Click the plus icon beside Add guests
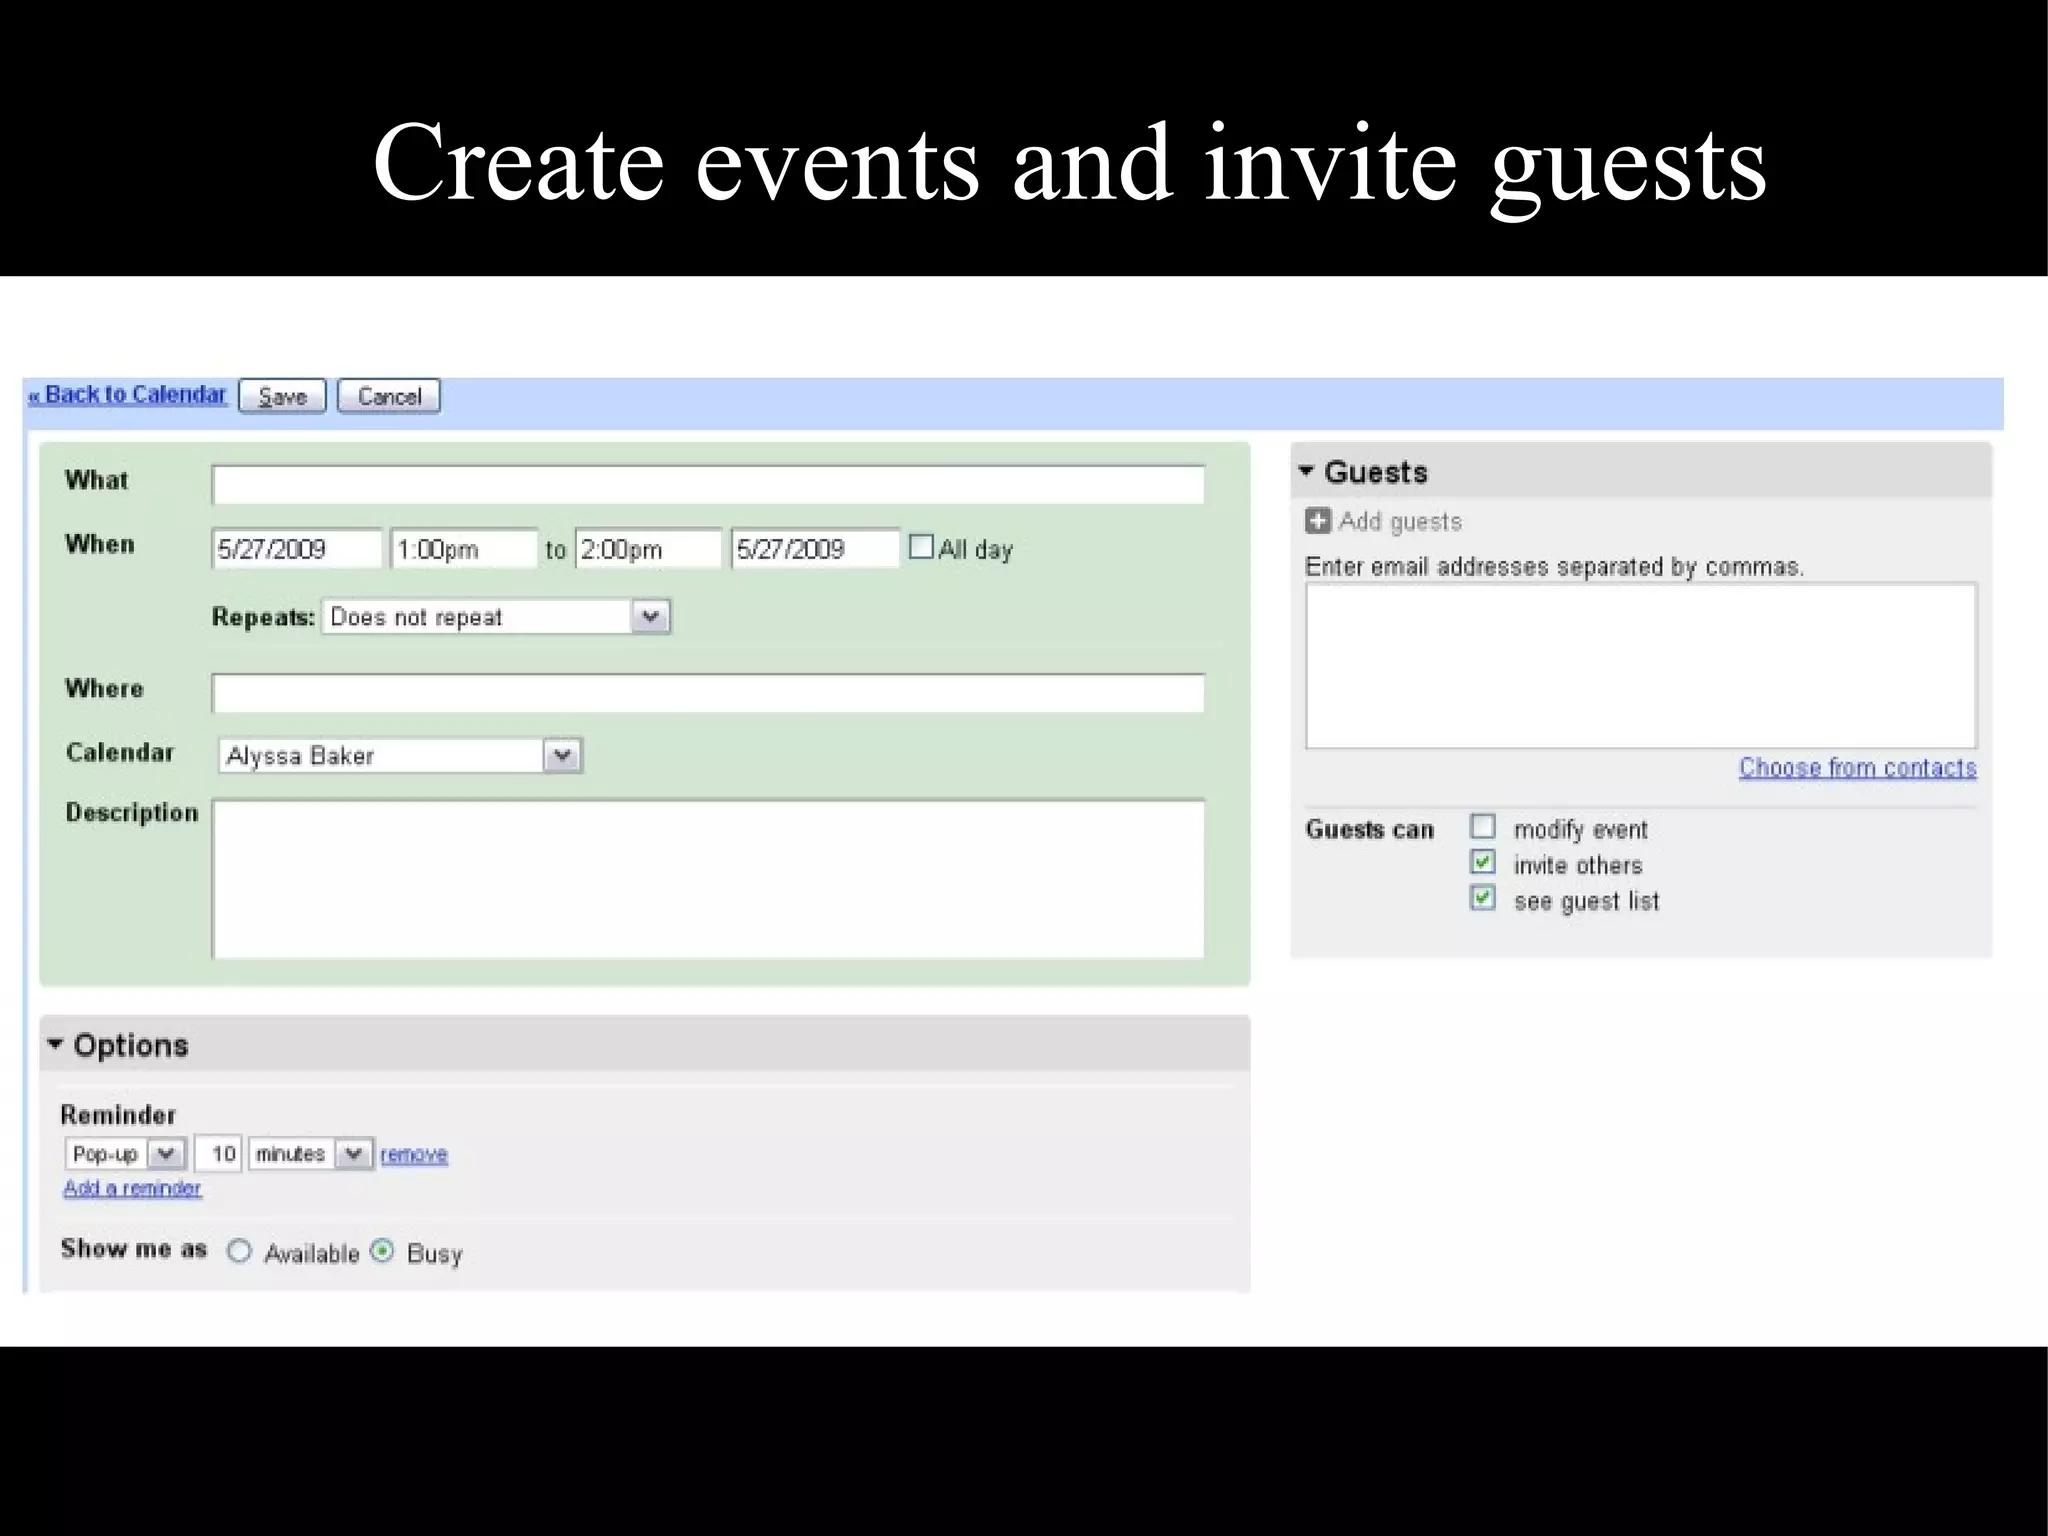The width and height of the screenshot is (2048, 1536). (1318, 521)
